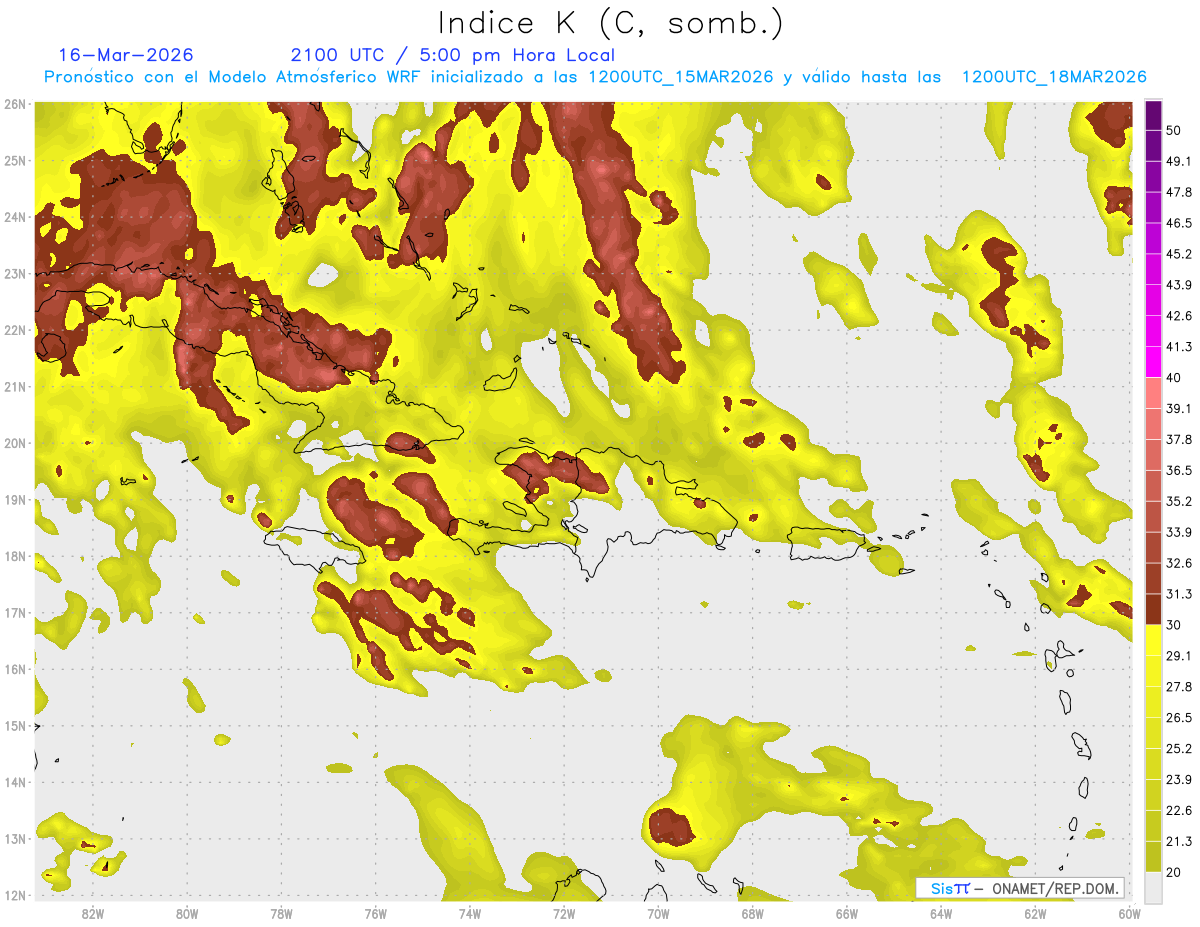Select the 33.9 legend label
Image resolution: width=1200 pixels, height=927 pixels.
click(x=1179, y=533)
